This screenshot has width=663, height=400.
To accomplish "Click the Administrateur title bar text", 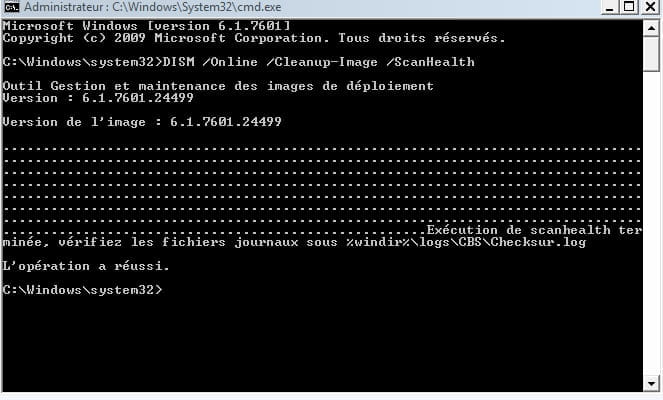I will pyautogui.click(x=153, y=7).
